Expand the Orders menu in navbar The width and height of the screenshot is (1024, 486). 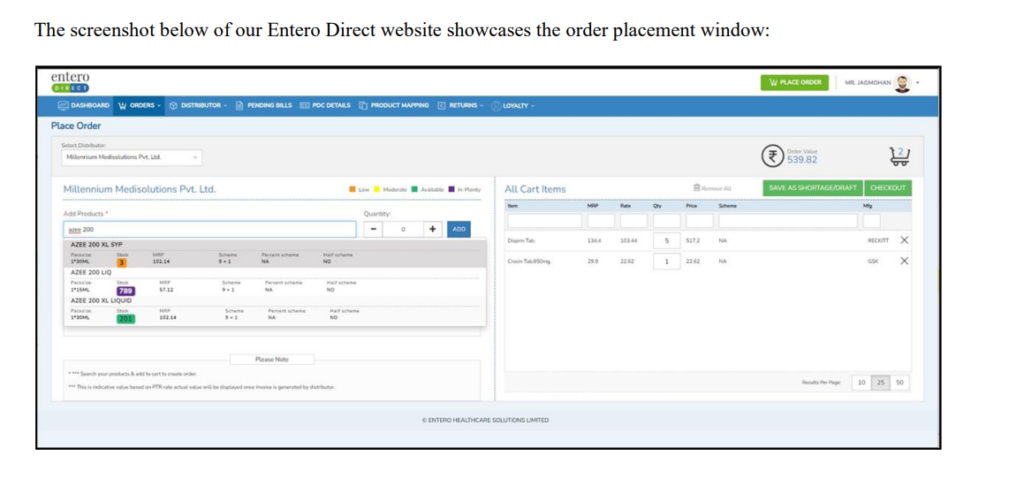[x=139, y=105]
